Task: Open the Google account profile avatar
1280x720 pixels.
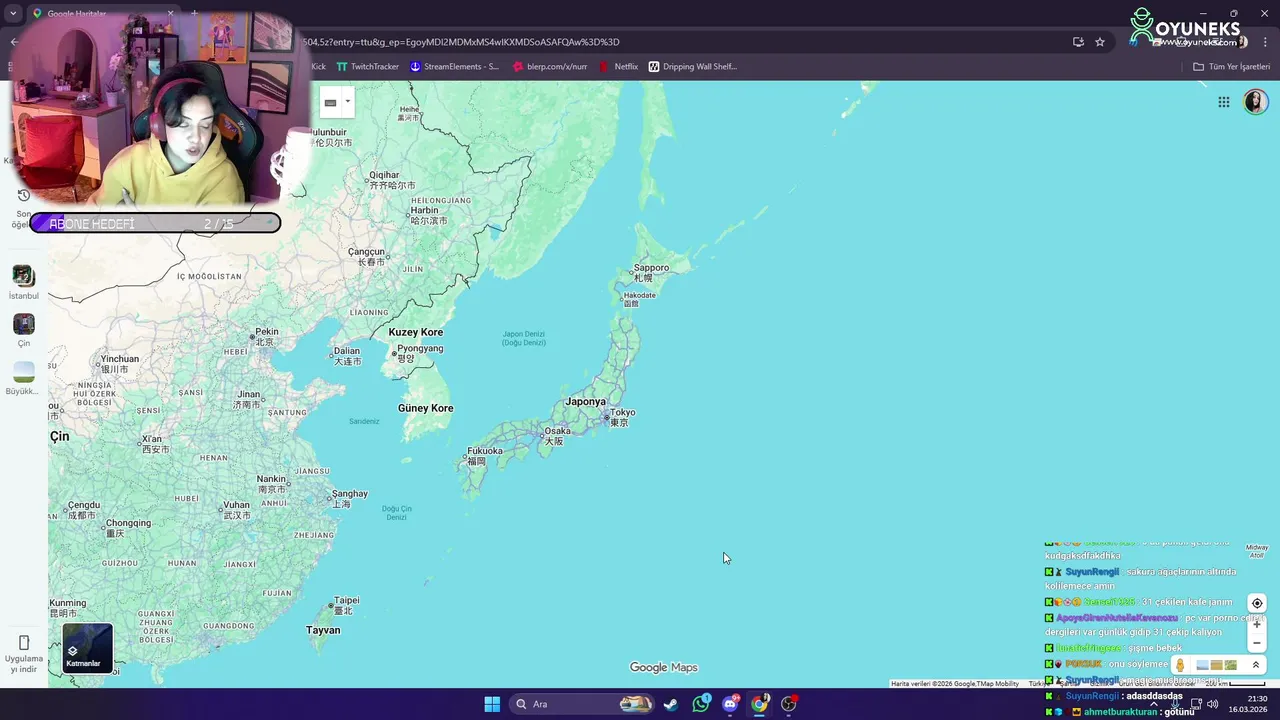Action: [1255, 102]
